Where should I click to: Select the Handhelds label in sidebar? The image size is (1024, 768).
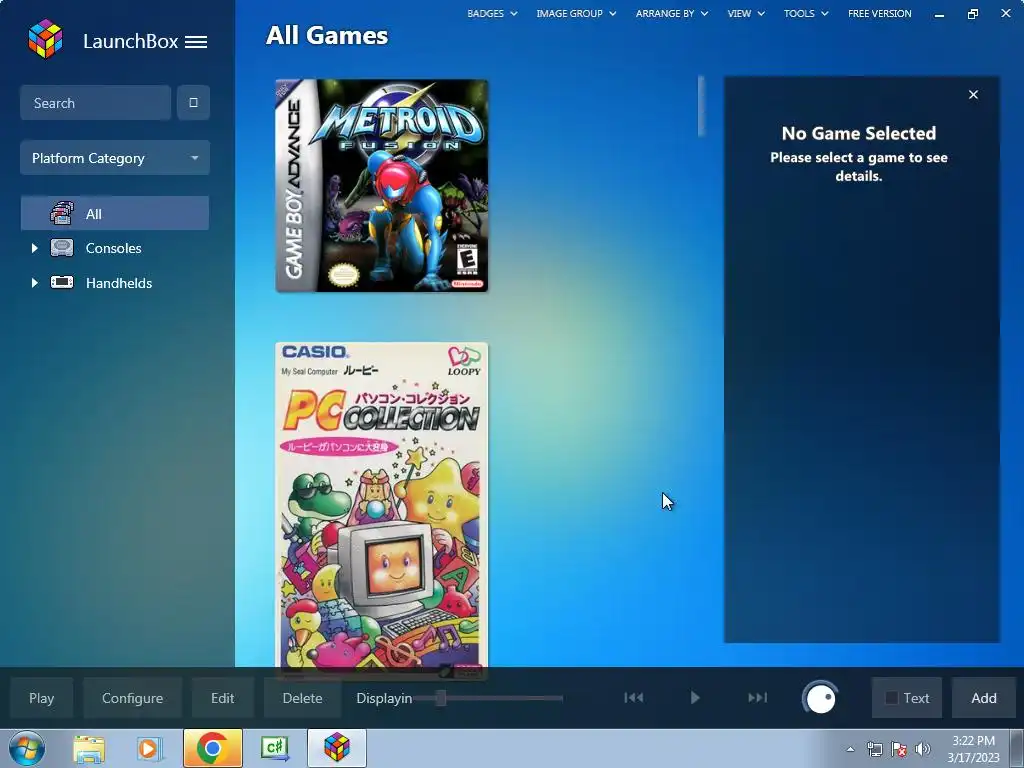click(119, 283)
